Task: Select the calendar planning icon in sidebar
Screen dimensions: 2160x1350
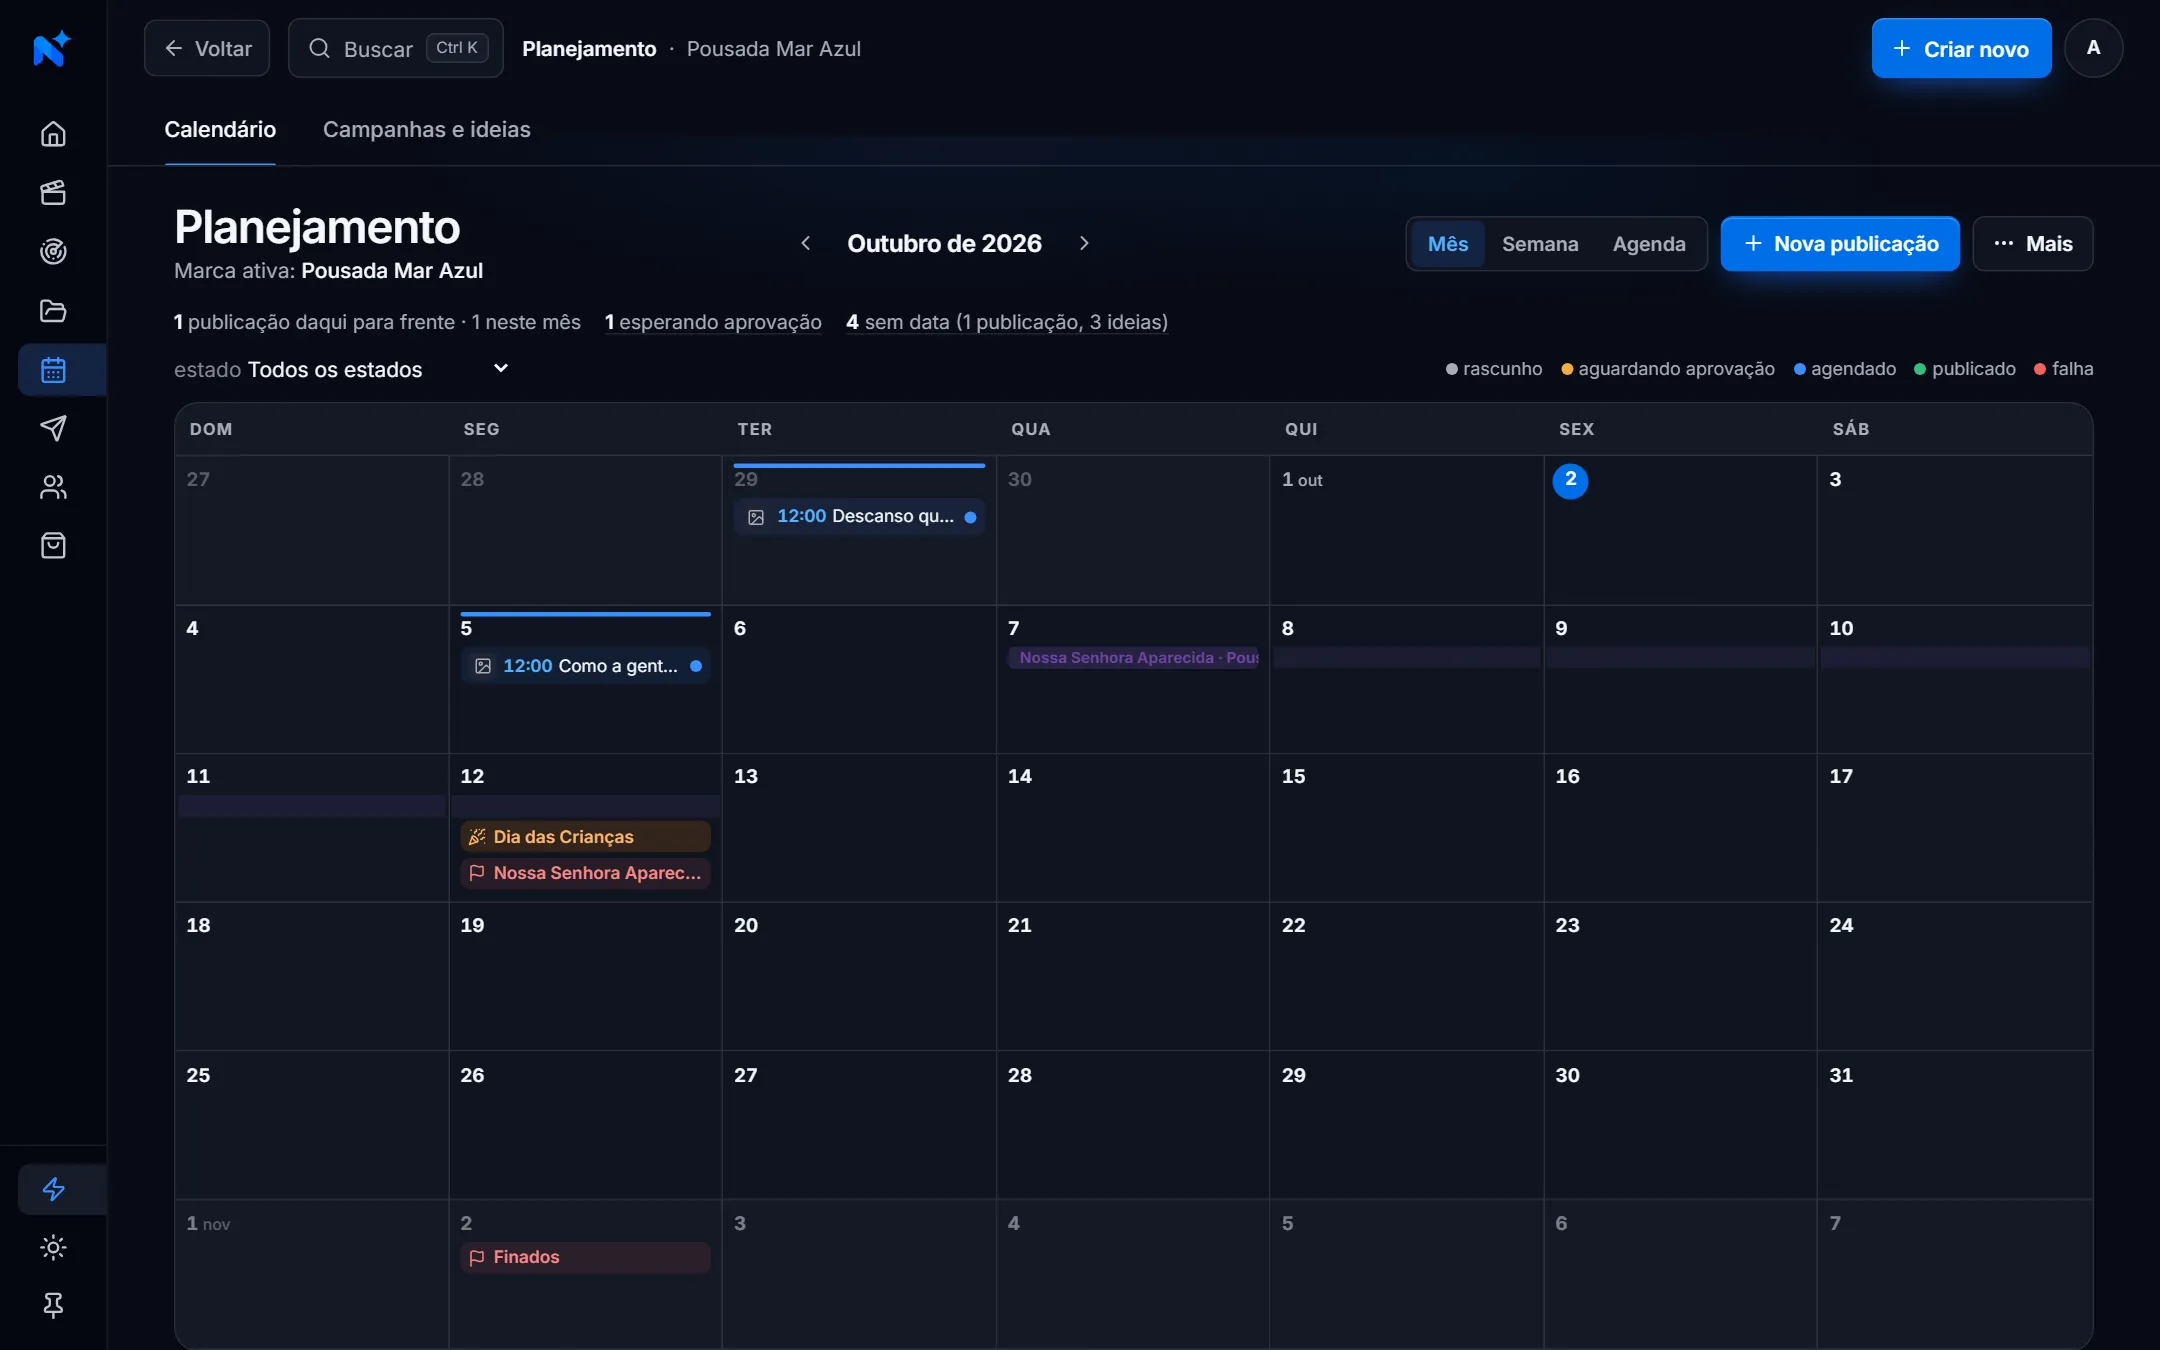Action: [53, 370]
